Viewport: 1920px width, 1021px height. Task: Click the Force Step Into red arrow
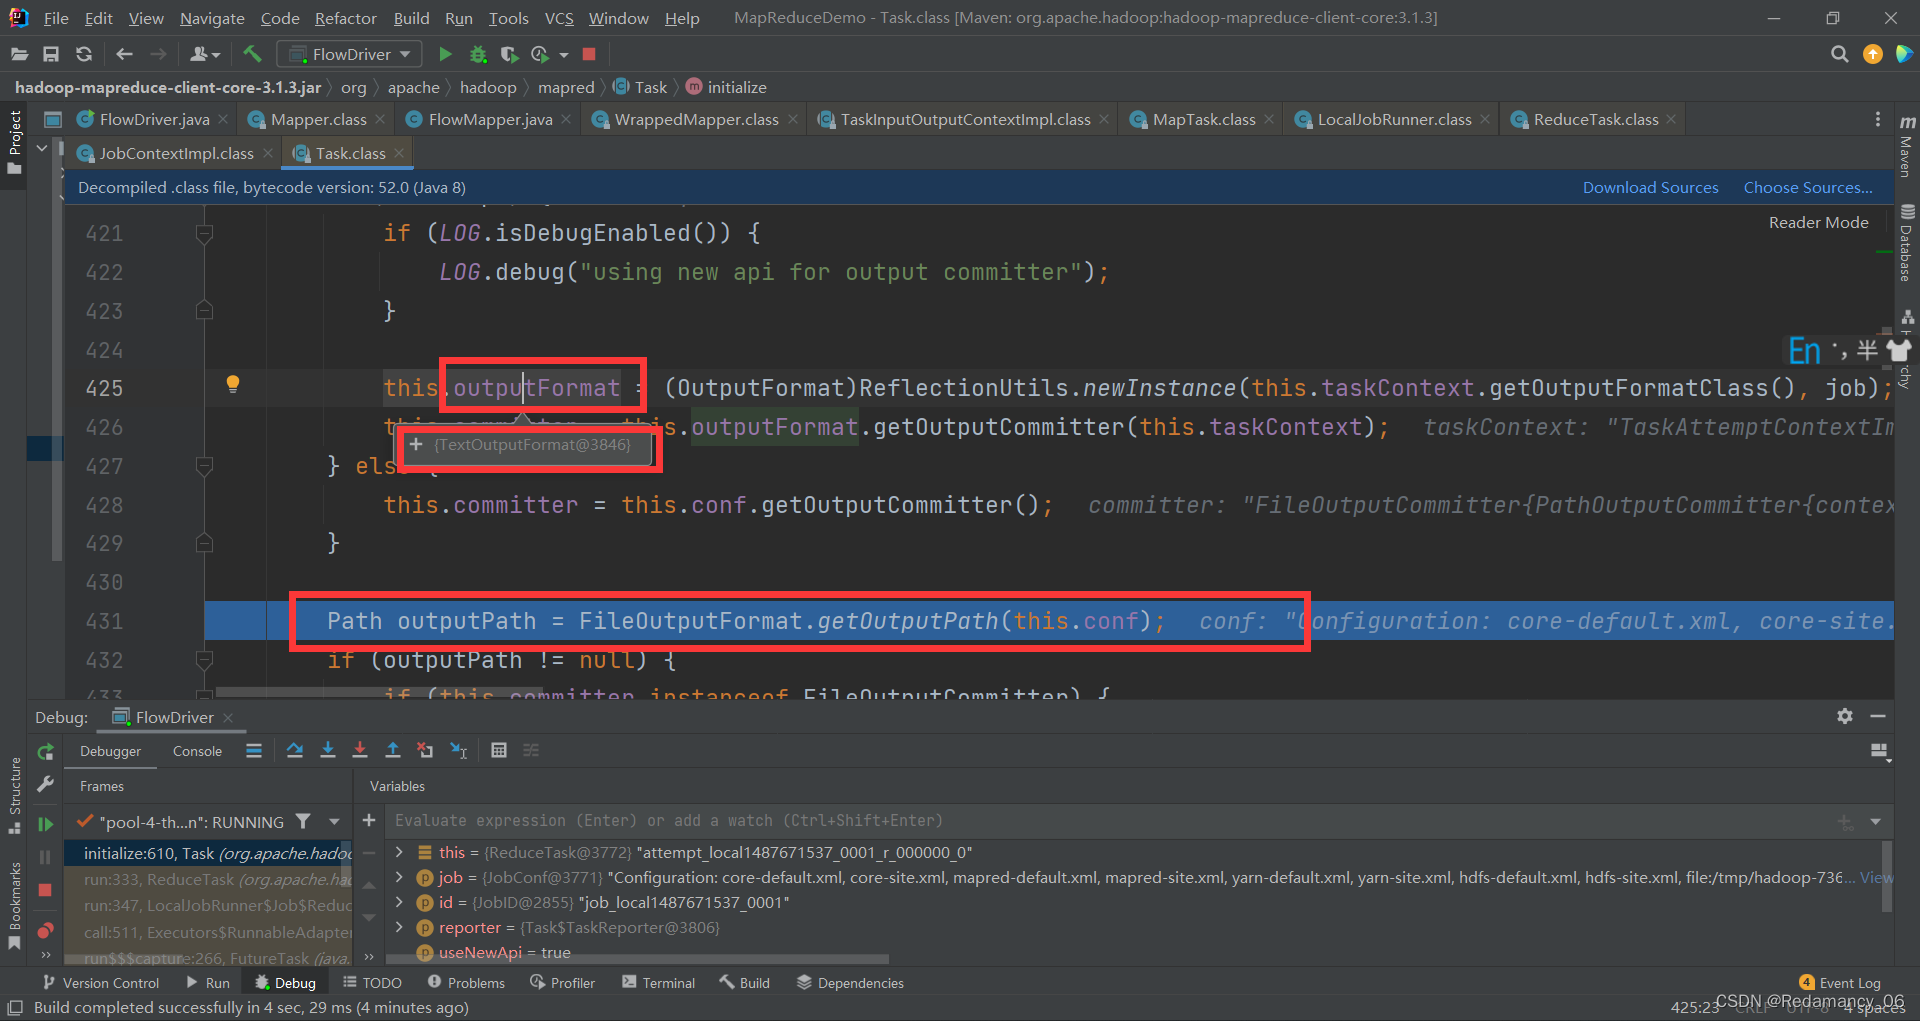(x=360, y=750)
